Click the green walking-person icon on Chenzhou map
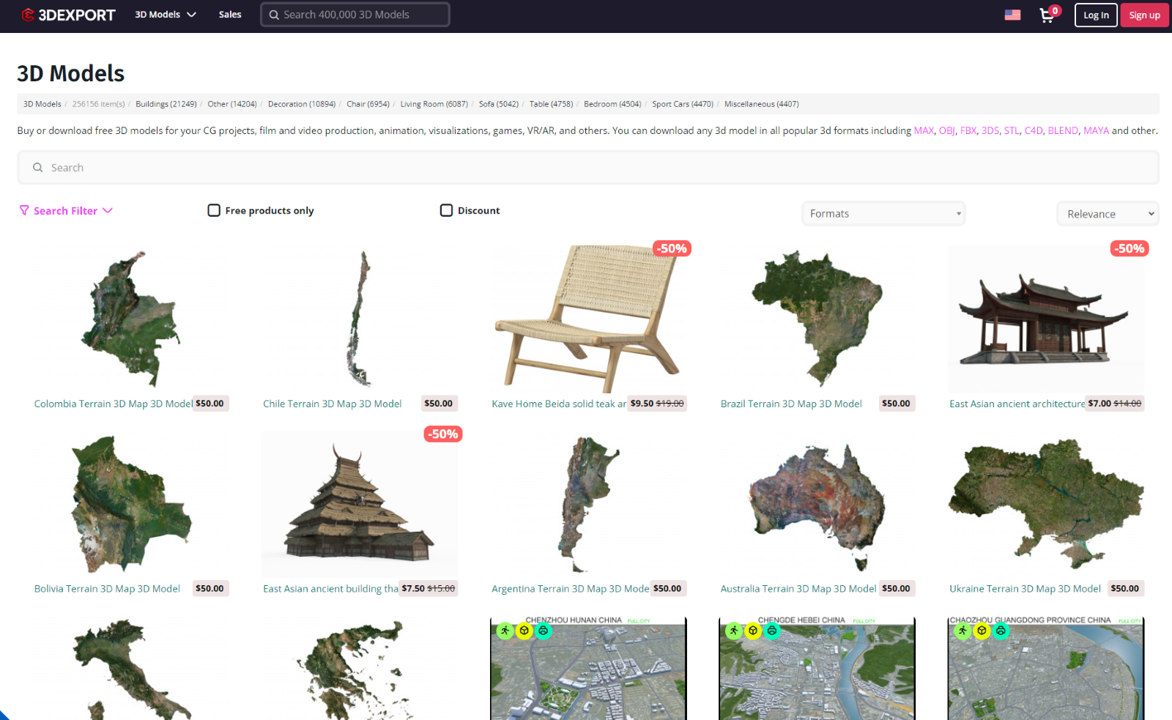1172x720 pixels. 505,630
